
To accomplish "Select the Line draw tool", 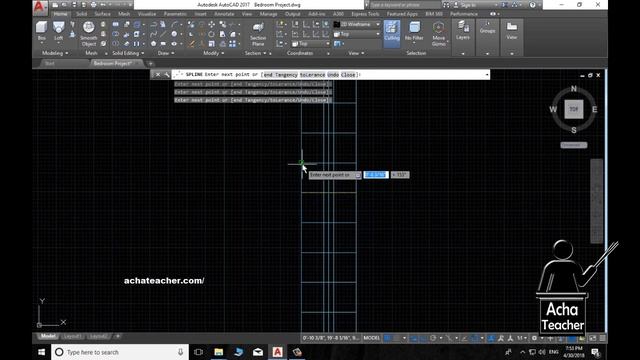I will tap(163, 34).
